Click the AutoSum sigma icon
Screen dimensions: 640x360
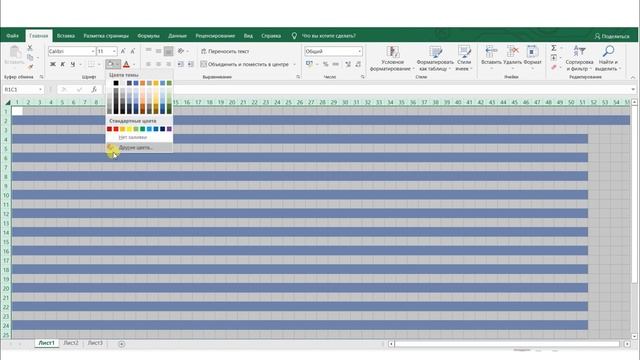554,48
